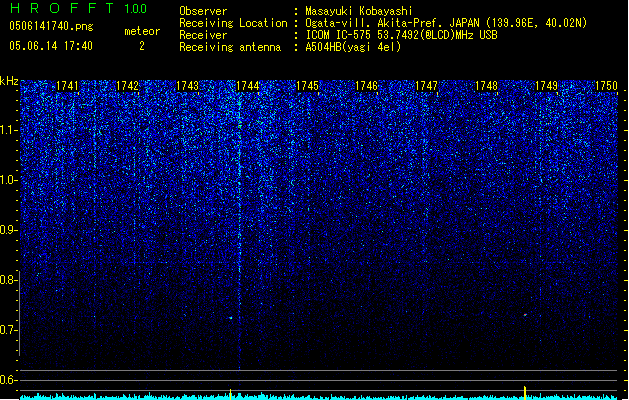The height and width of the screenshot is (400, 629).
Task: Click the 1746 time axis marker
Action: (x=367, y=86)
